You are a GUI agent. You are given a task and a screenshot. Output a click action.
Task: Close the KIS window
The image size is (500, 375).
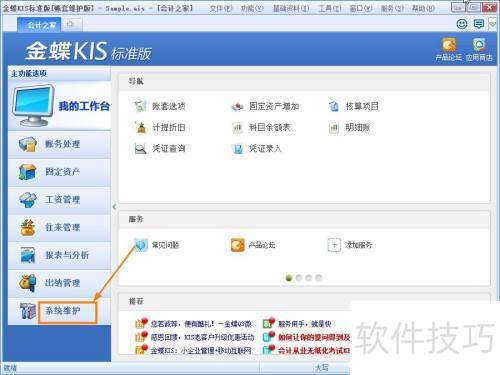[x=489, y=7]
